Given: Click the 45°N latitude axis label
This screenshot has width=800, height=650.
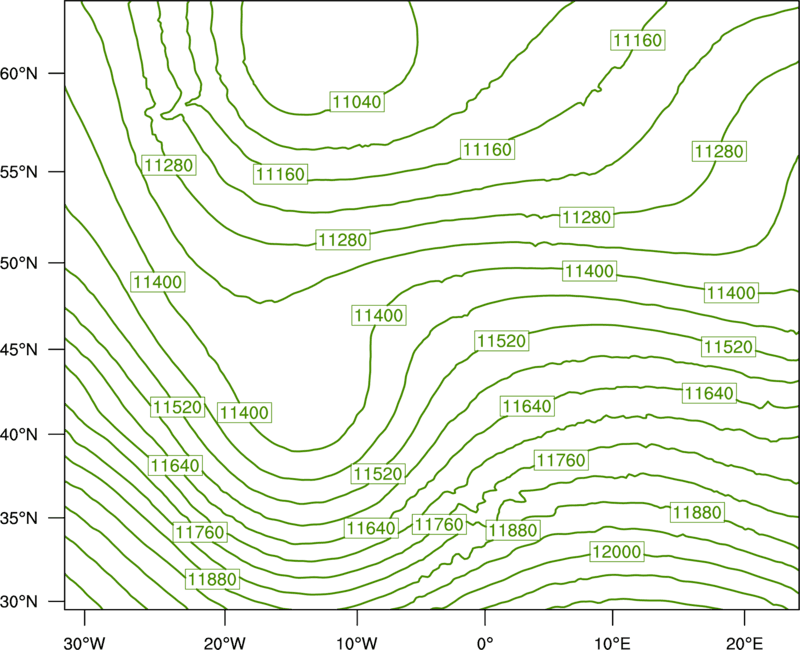Looking at the screenshot, I should pyautogui.click(x=19, y=350).
